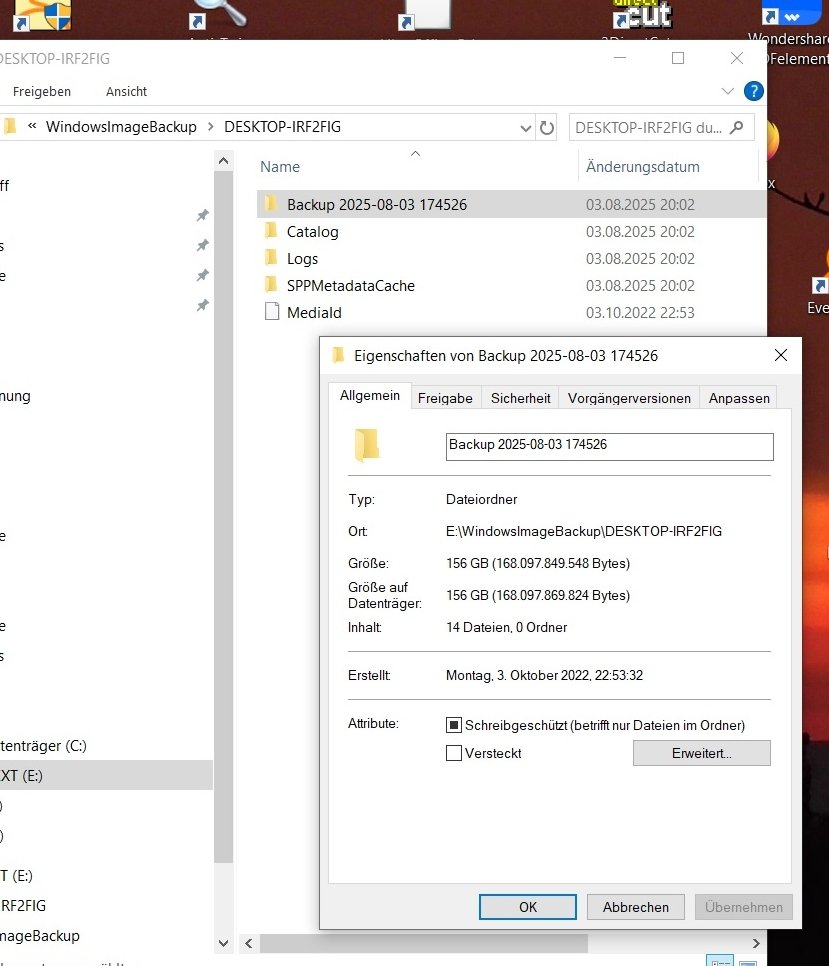Screen dimensions: 829x966
Task: Click the horizontal scrollbar right arrow
Action: point(756,943)
